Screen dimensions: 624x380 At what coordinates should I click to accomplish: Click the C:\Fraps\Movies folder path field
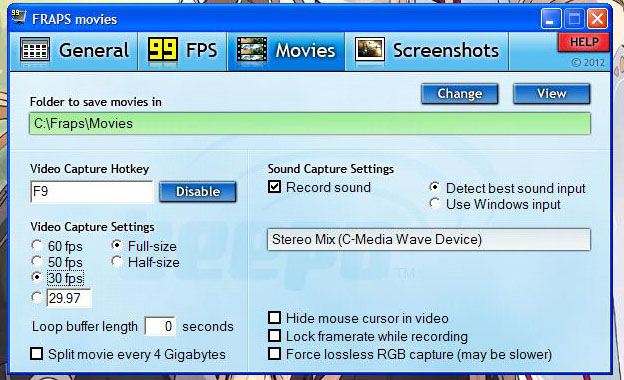coord(310,123)
